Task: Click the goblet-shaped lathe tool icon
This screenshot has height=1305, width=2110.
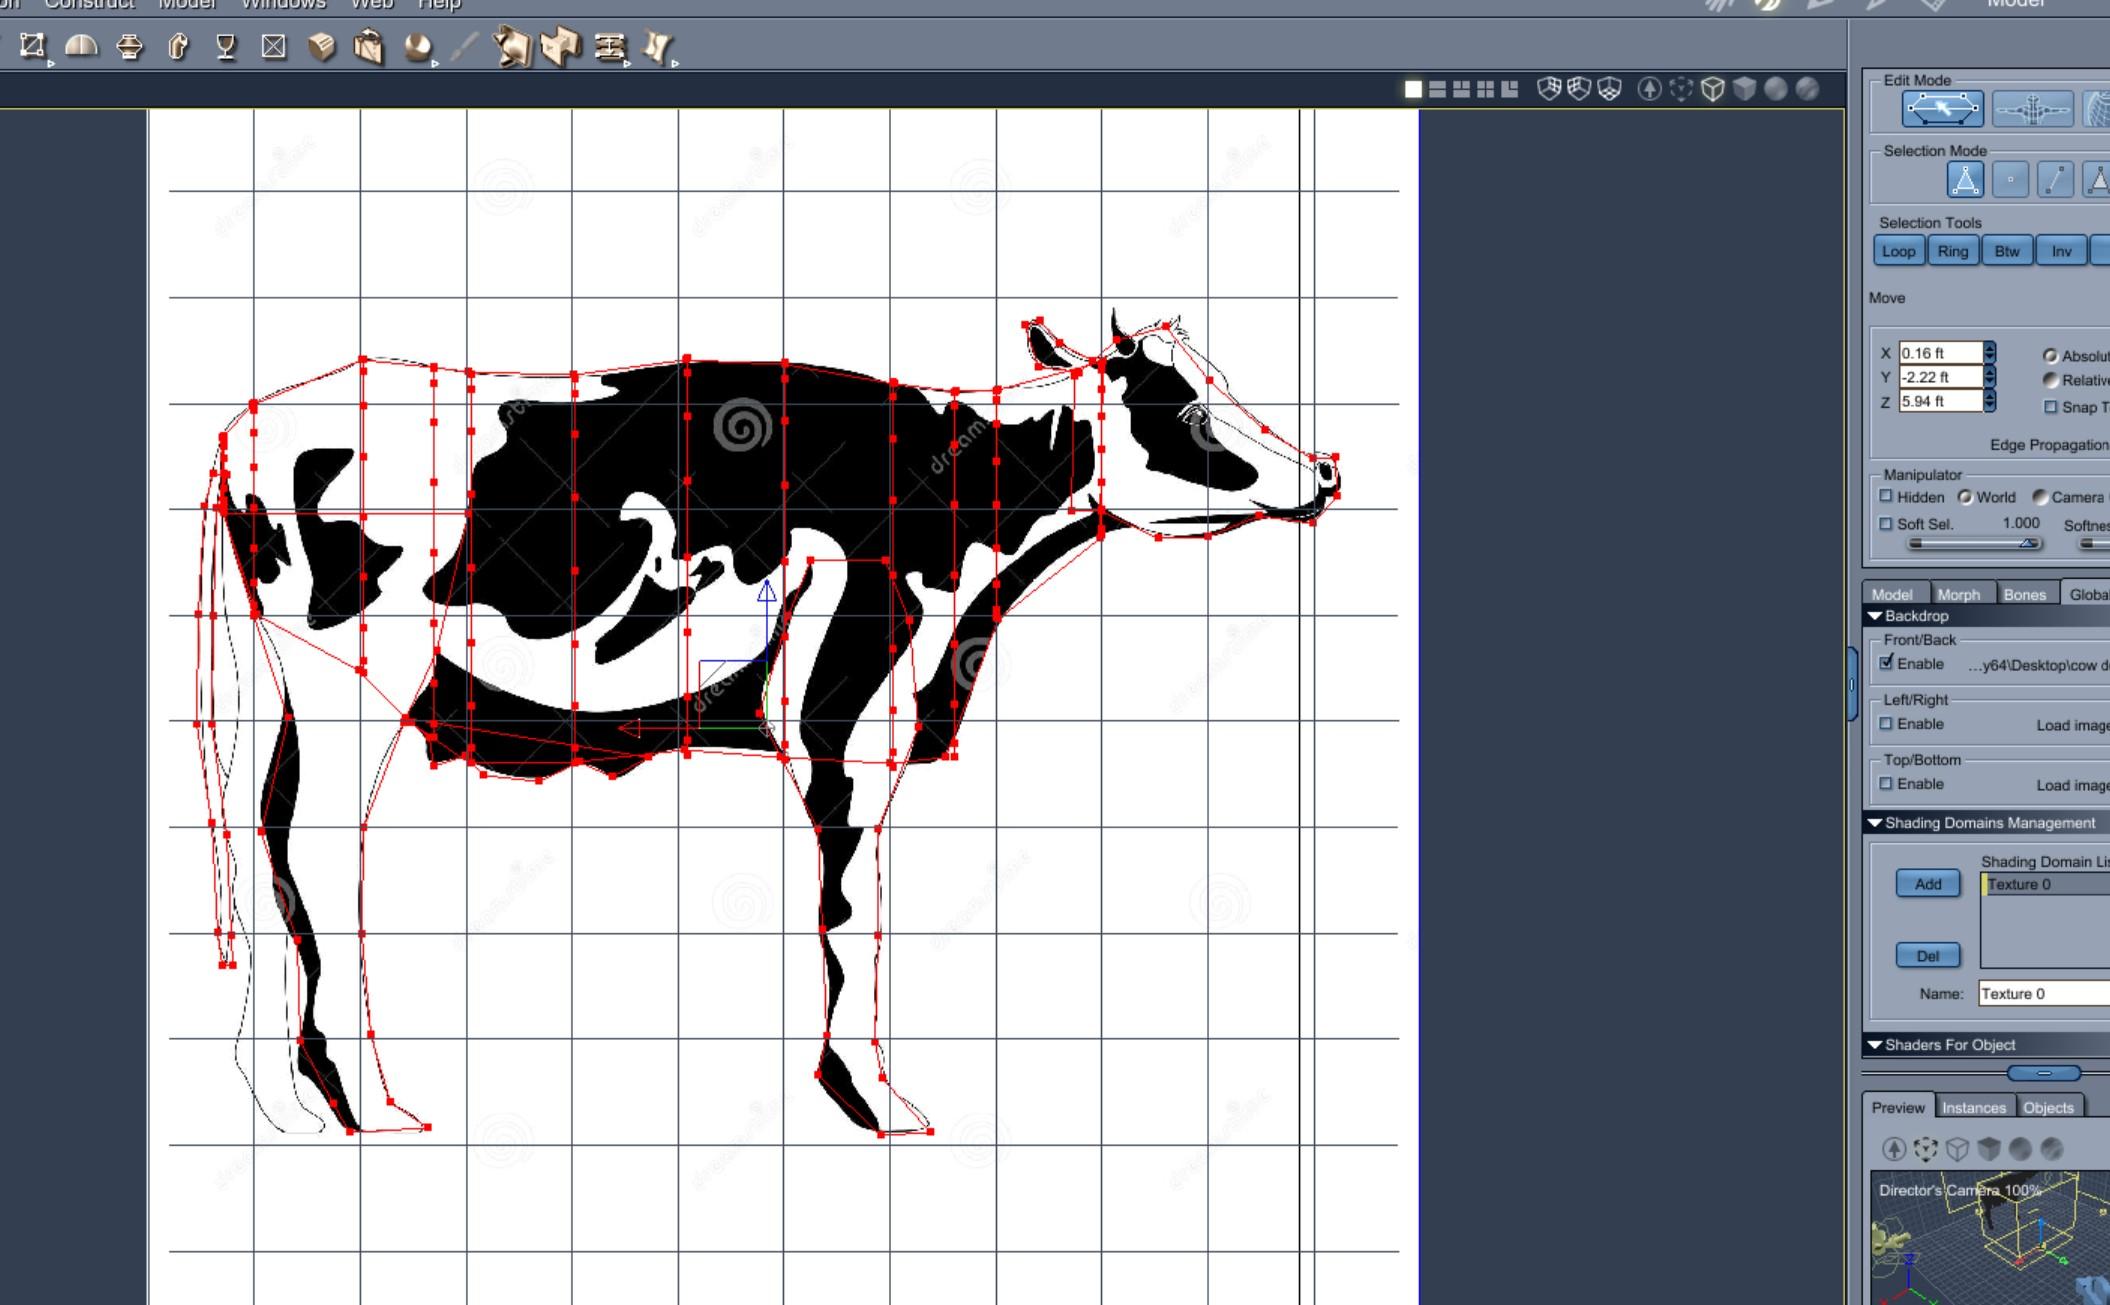Action: point(226,47)
